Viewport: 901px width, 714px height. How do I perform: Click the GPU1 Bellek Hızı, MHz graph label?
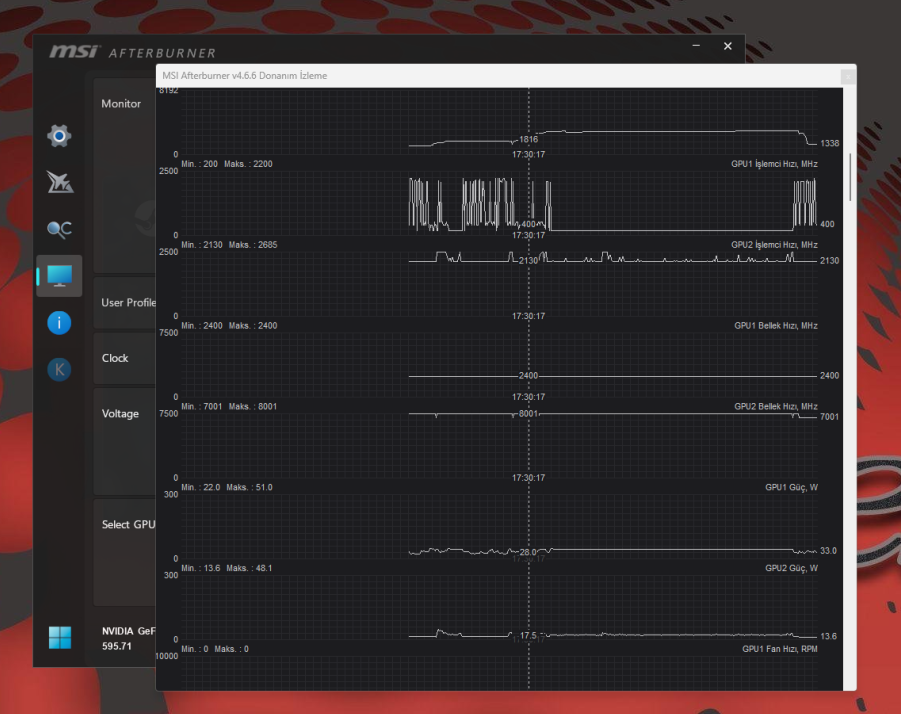(x=776, y=326)
